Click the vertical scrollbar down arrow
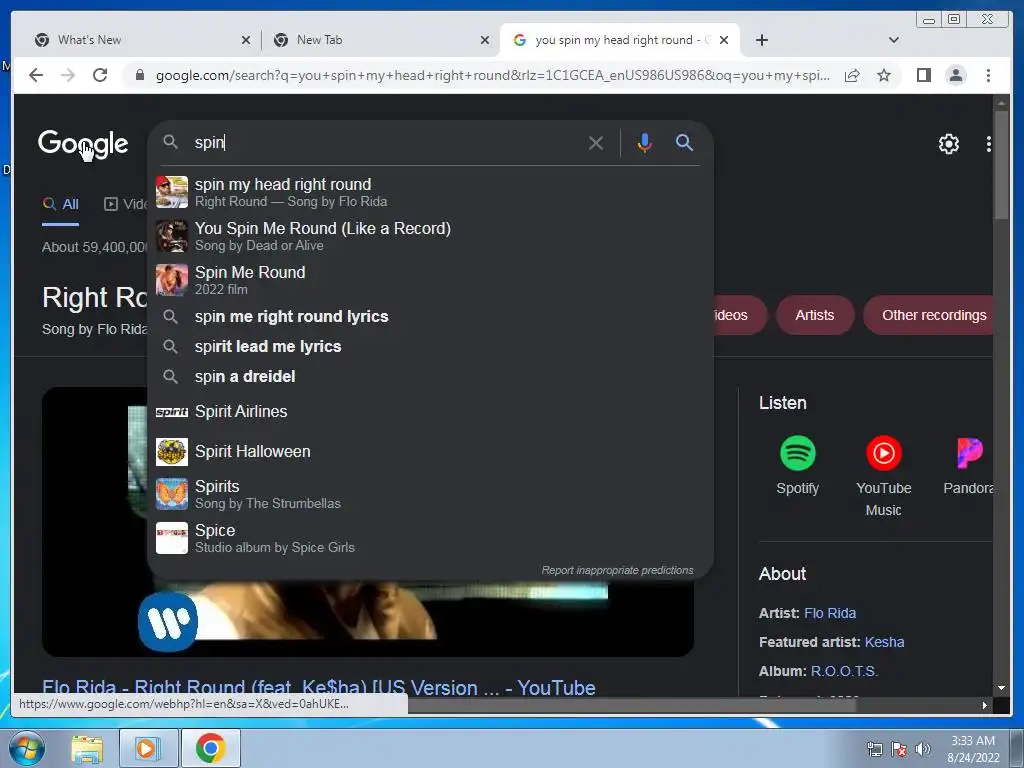1024x768 pixels. click(x=1001, y=688)
